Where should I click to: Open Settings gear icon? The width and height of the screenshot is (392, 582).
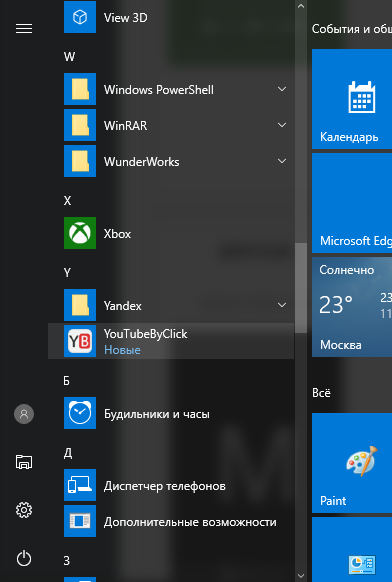(24, 510)
